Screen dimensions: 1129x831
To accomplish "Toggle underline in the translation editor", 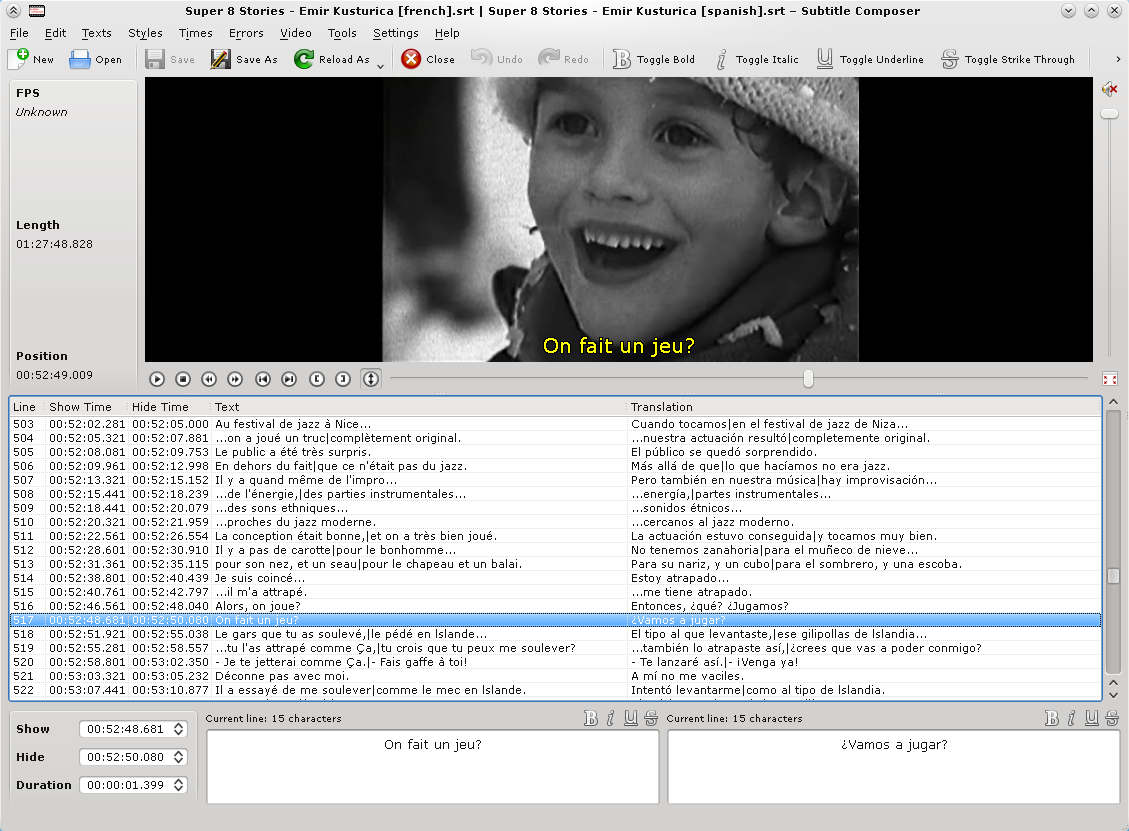I will point(1092,718).
